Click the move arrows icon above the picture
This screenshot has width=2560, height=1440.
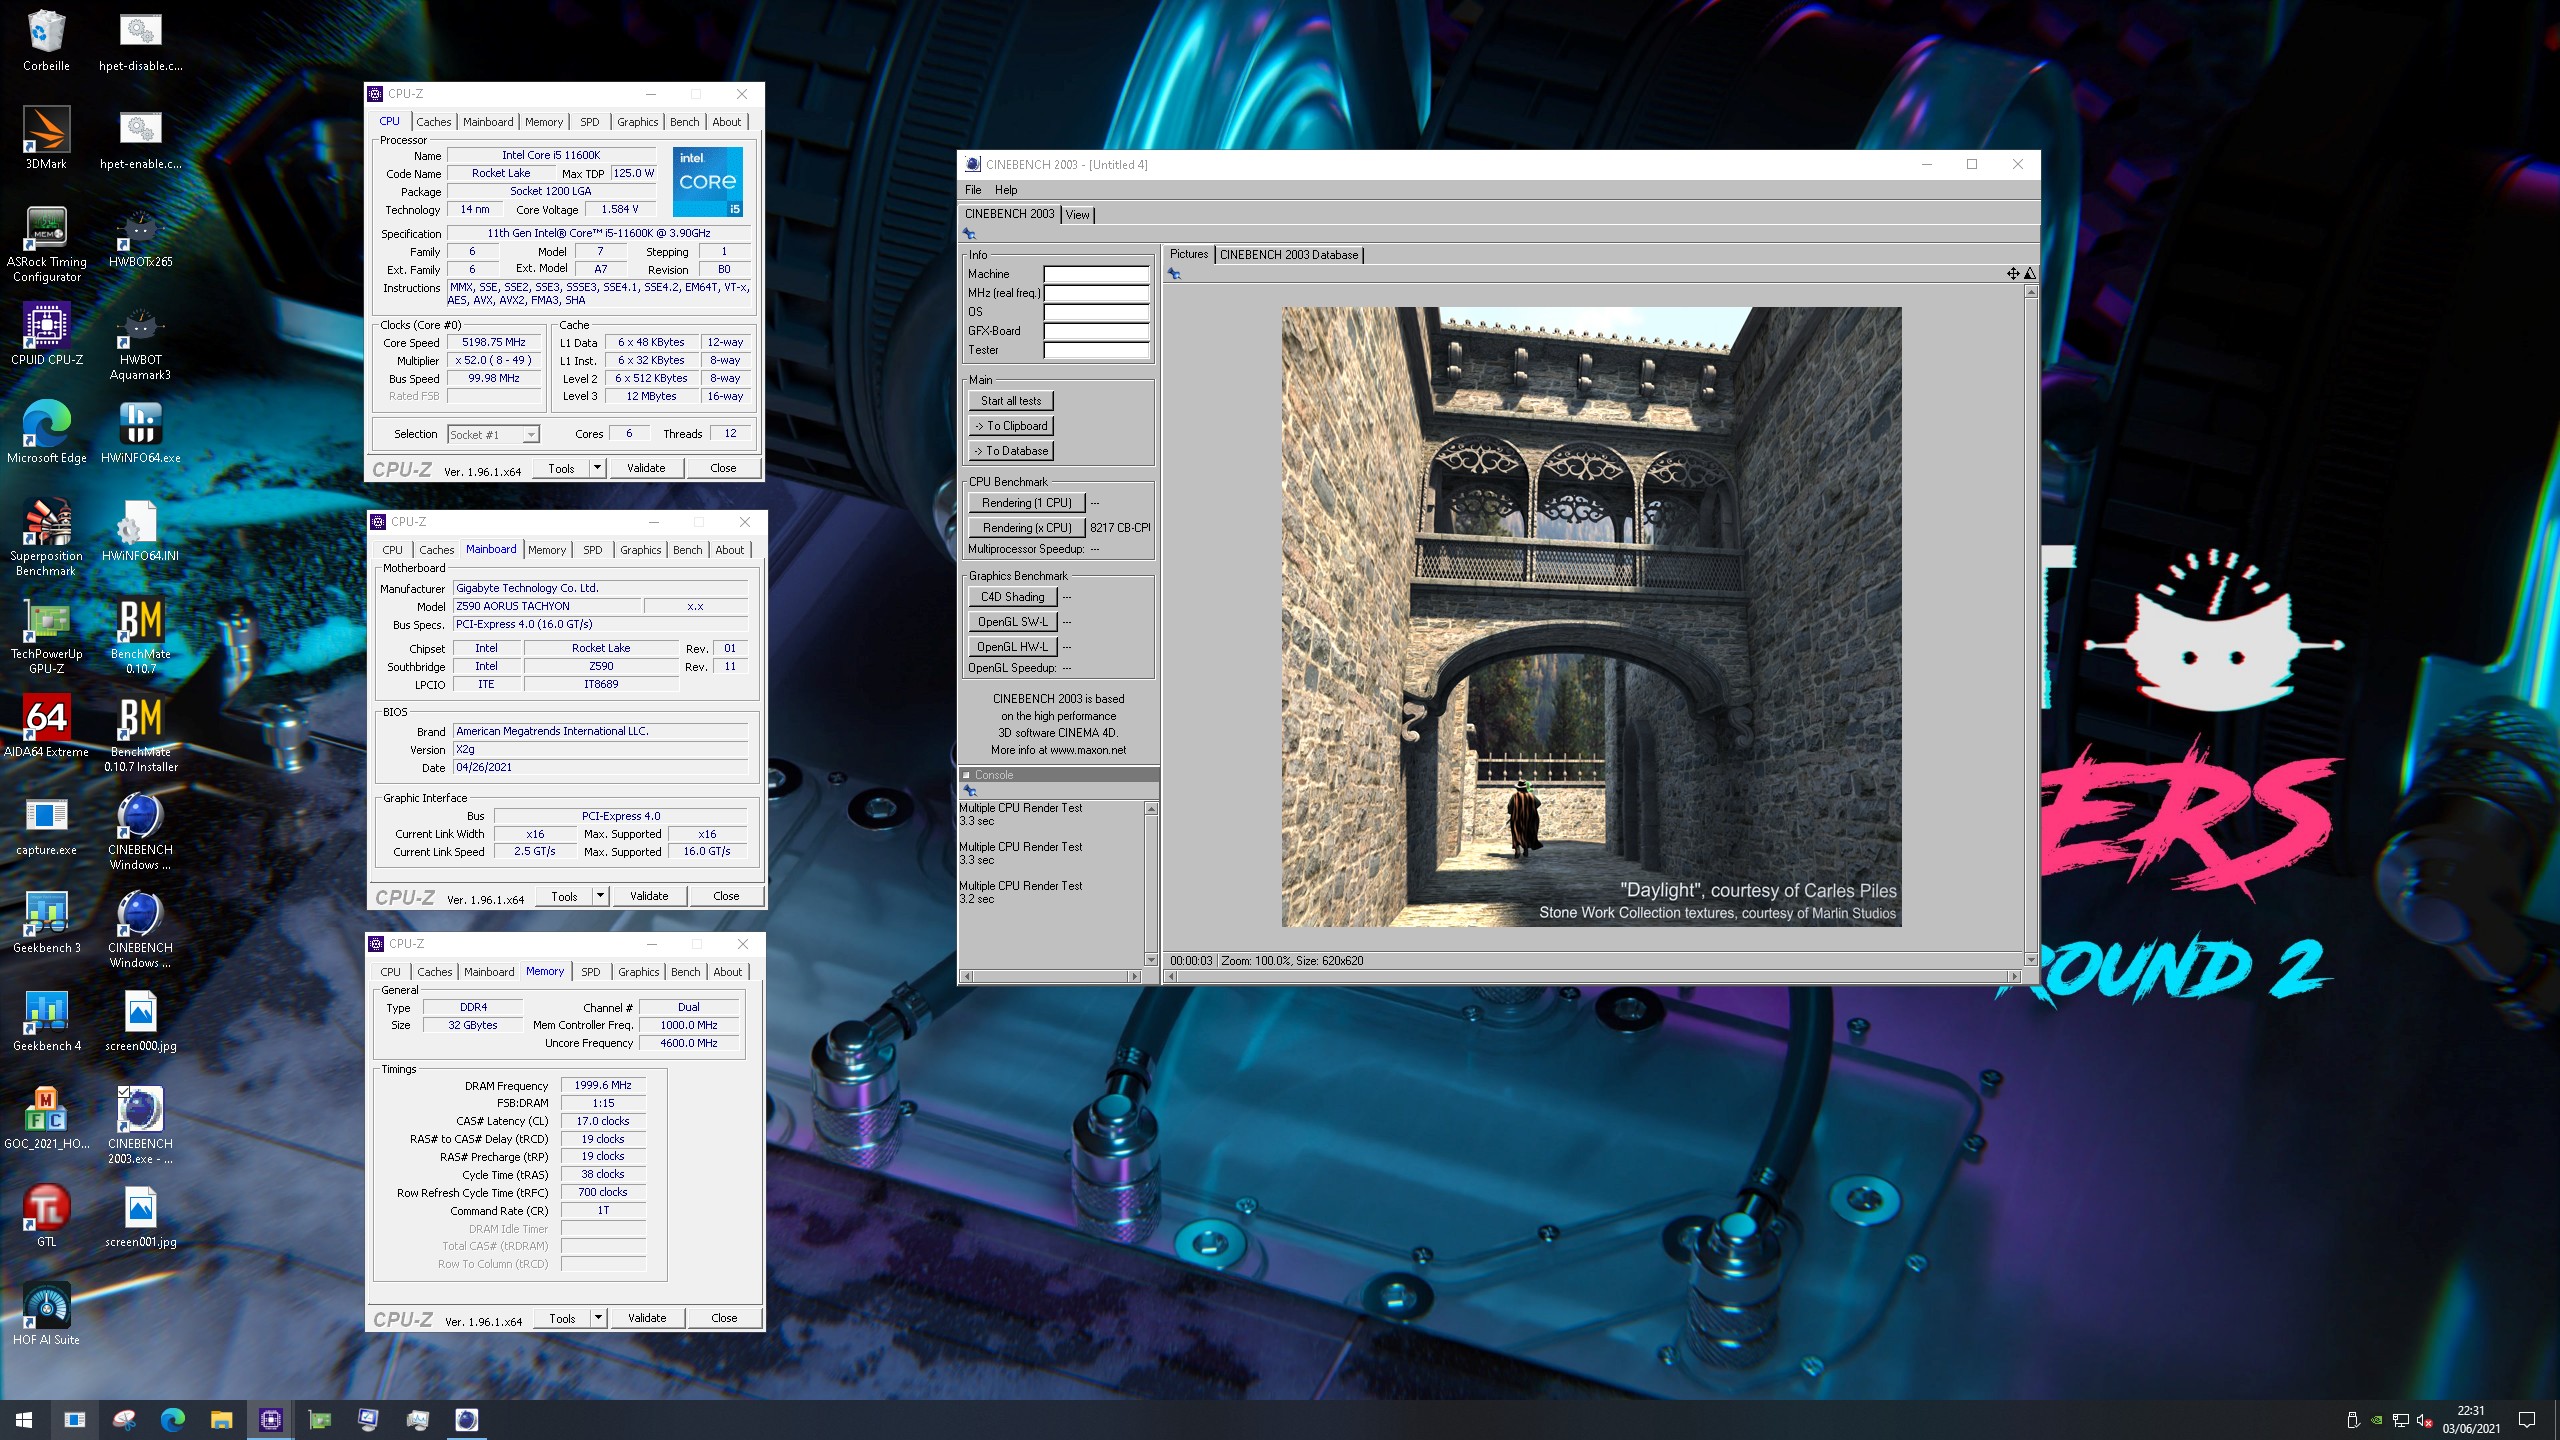2013,273
